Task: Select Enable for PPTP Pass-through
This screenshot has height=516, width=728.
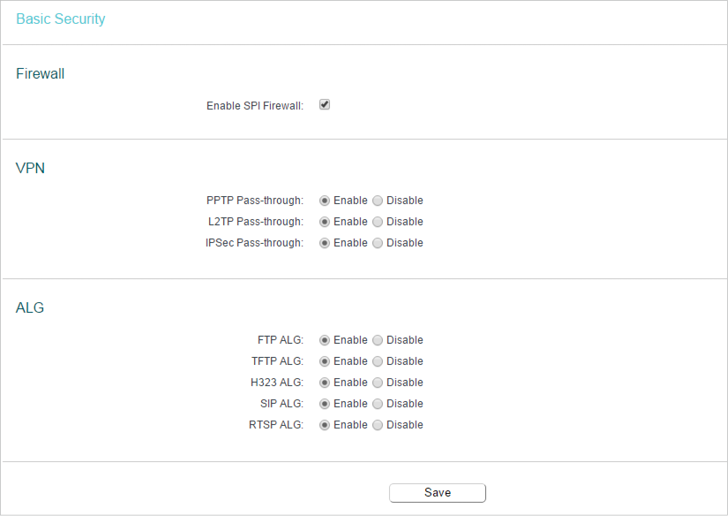Action: point(325,201)
